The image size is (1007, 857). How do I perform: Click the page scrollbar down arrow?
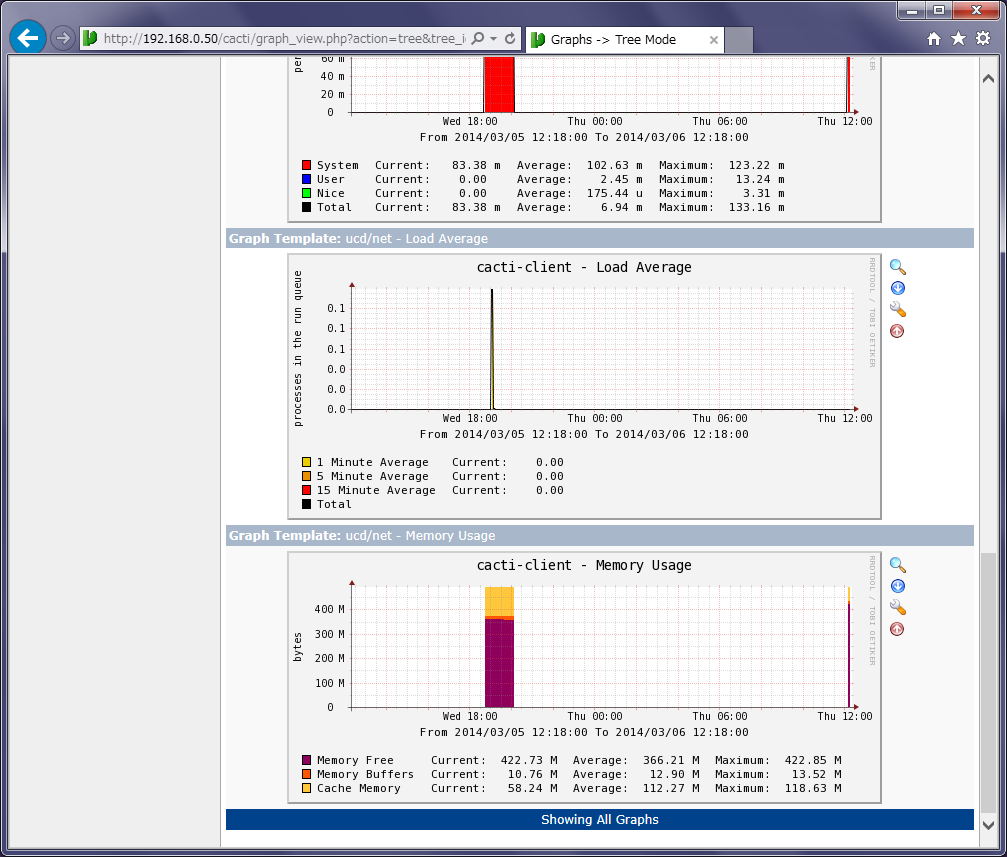(x=988, y=825)
